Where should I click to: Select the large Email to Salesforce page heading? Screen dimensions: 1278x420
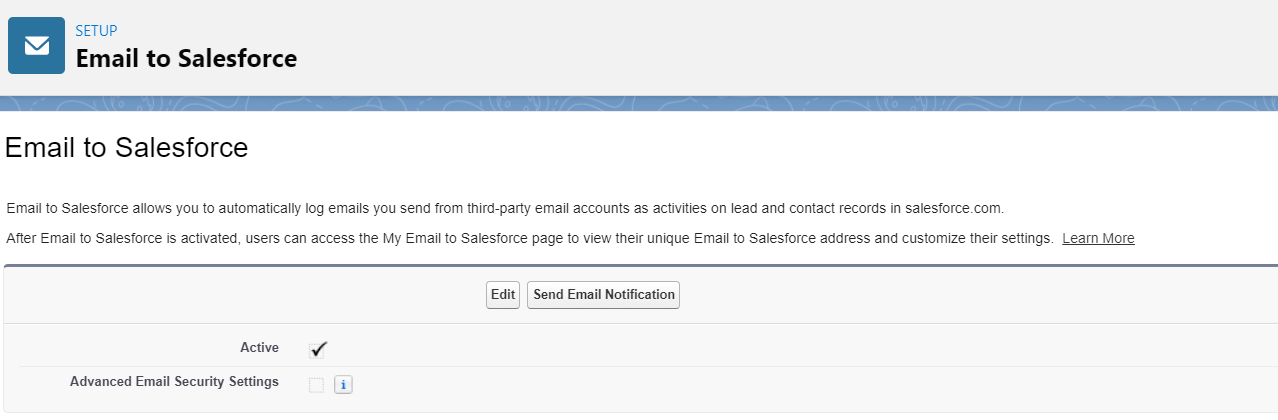click(126, 148)
